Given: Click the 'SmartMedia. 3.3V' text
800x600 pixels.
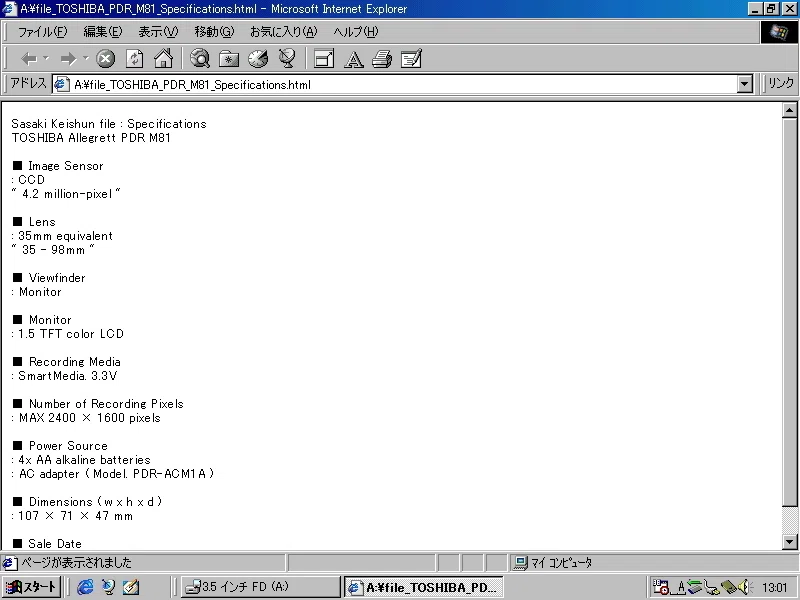Looking at the screenshot, I should [68, 376].
